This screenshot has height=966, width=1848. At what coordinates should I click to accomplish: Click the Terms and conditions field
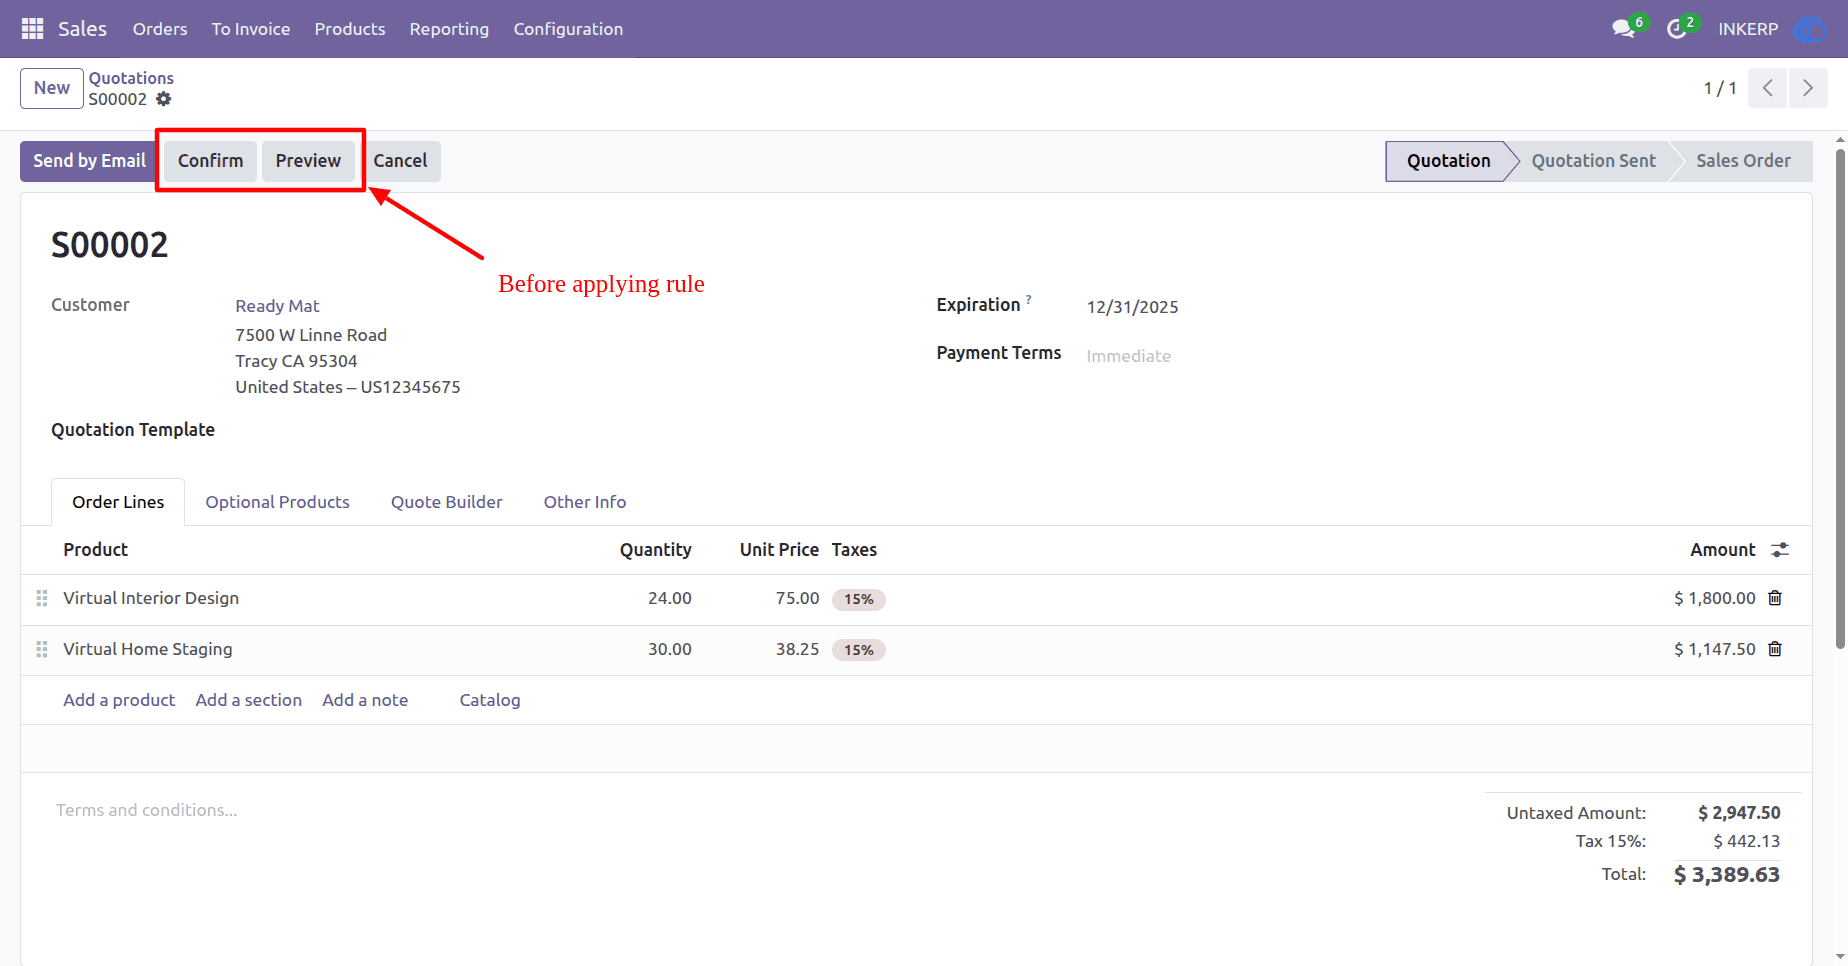click(146, 810)
